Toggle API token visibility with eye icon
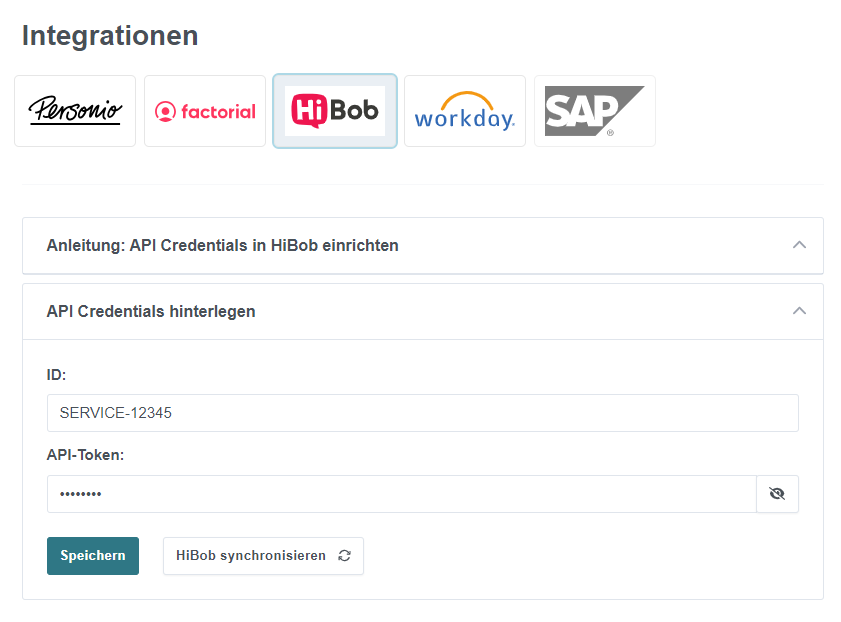 [777, 494]
